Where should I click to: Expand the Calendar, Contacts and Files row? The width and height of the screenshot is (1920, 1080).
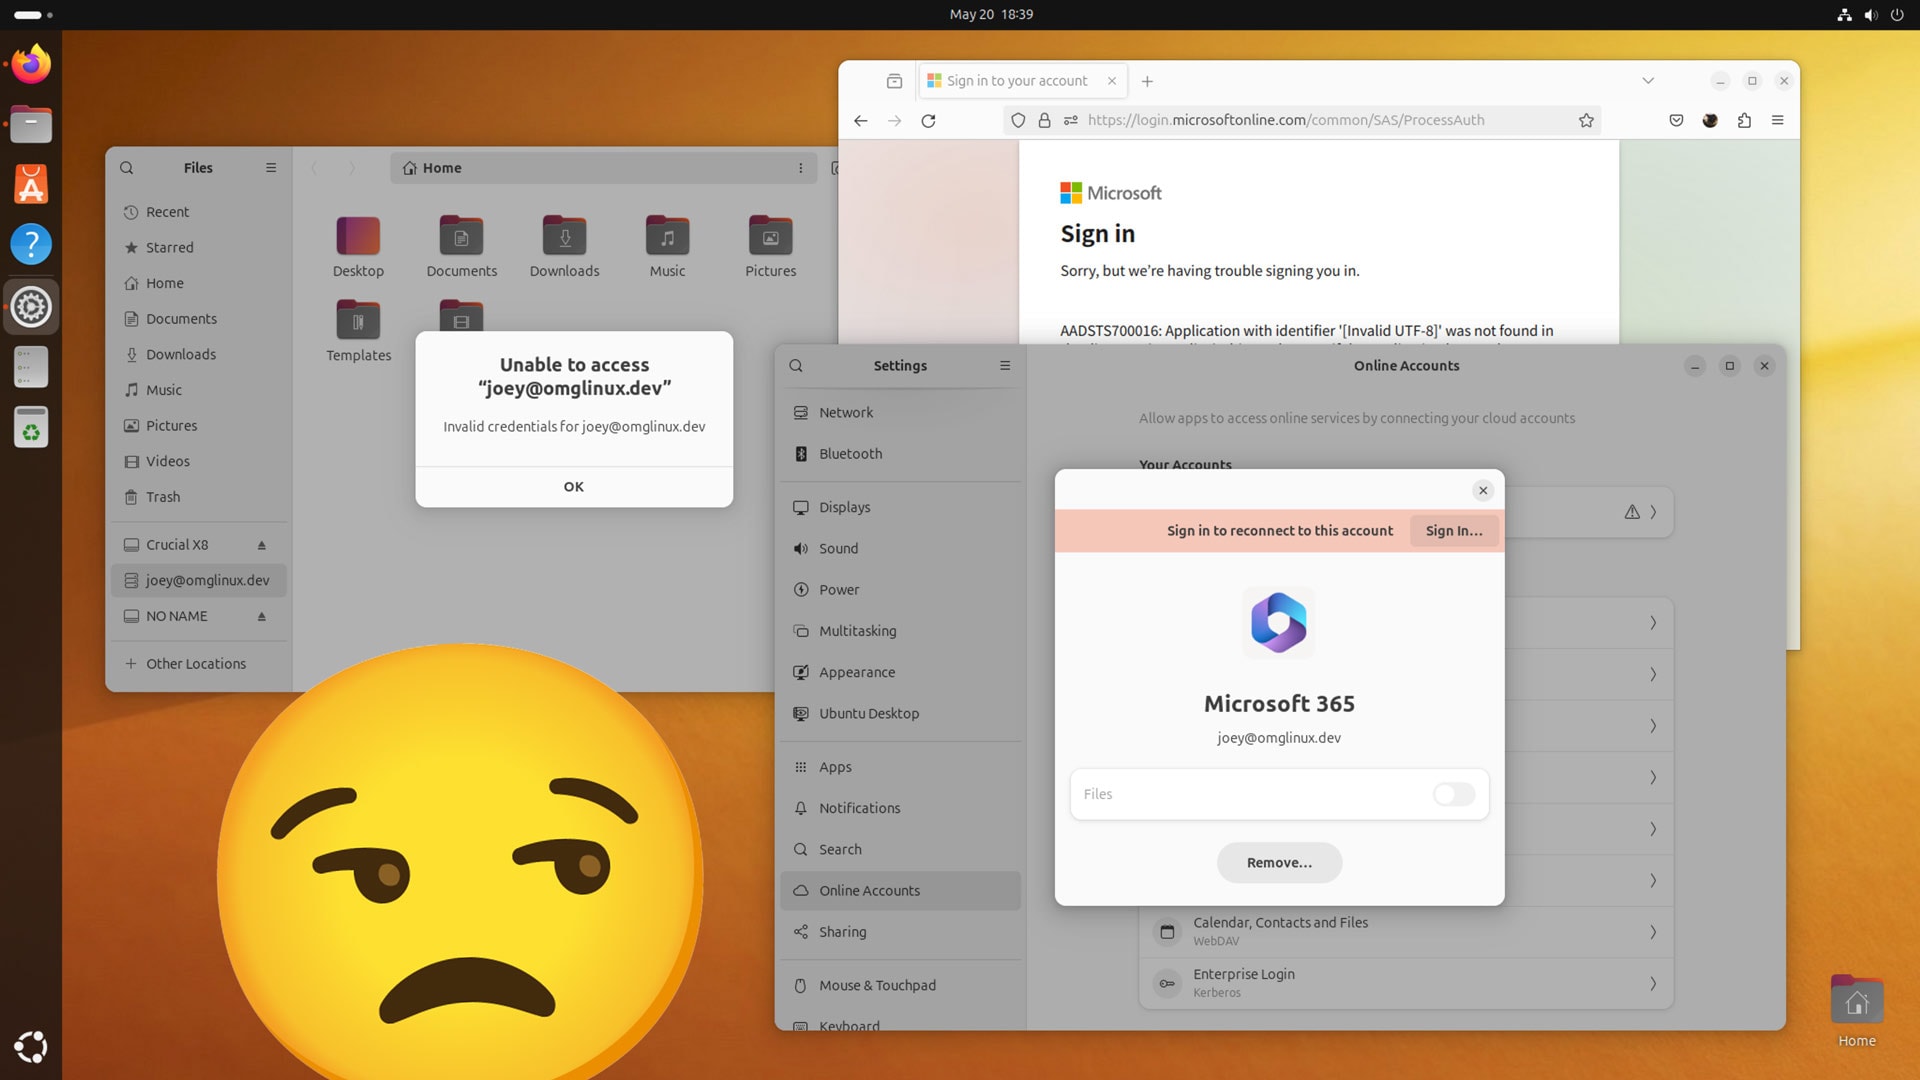[1651, 931]
